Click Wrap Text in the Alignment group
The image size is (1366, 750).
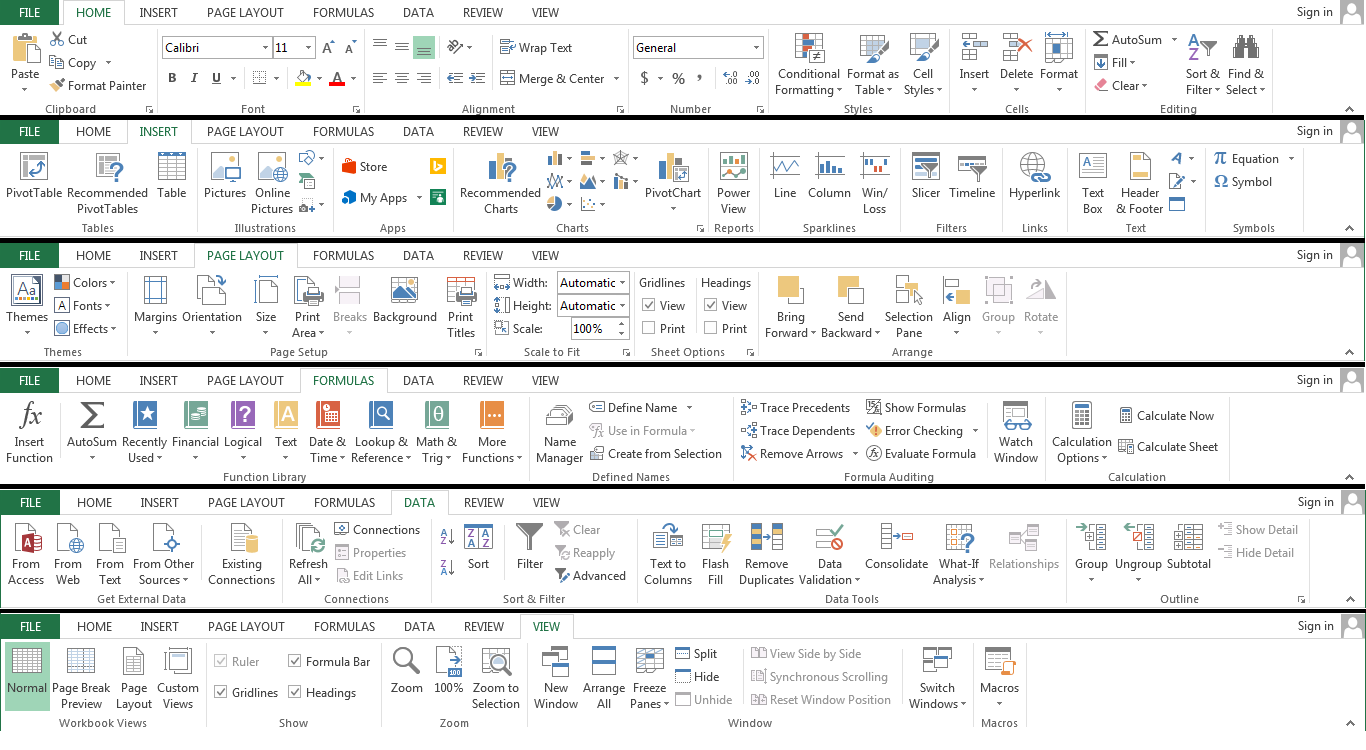(x=536, y=47)
